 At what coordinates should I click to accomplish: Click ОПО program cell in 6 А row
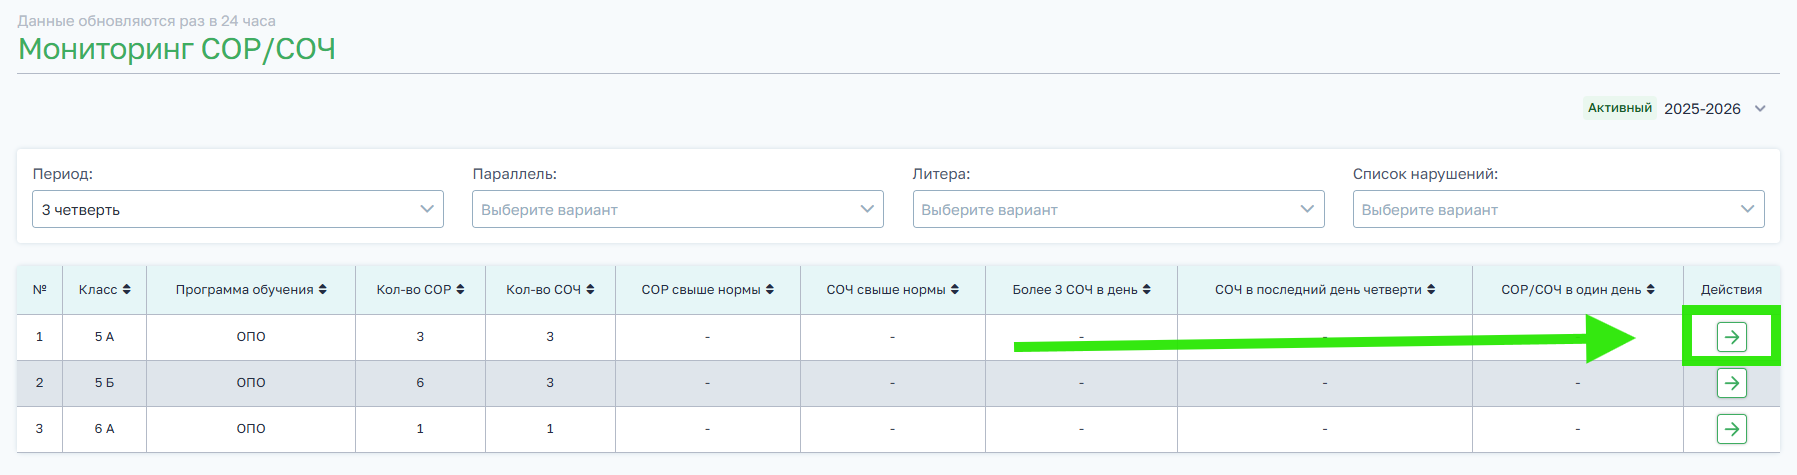coord(251,429)
